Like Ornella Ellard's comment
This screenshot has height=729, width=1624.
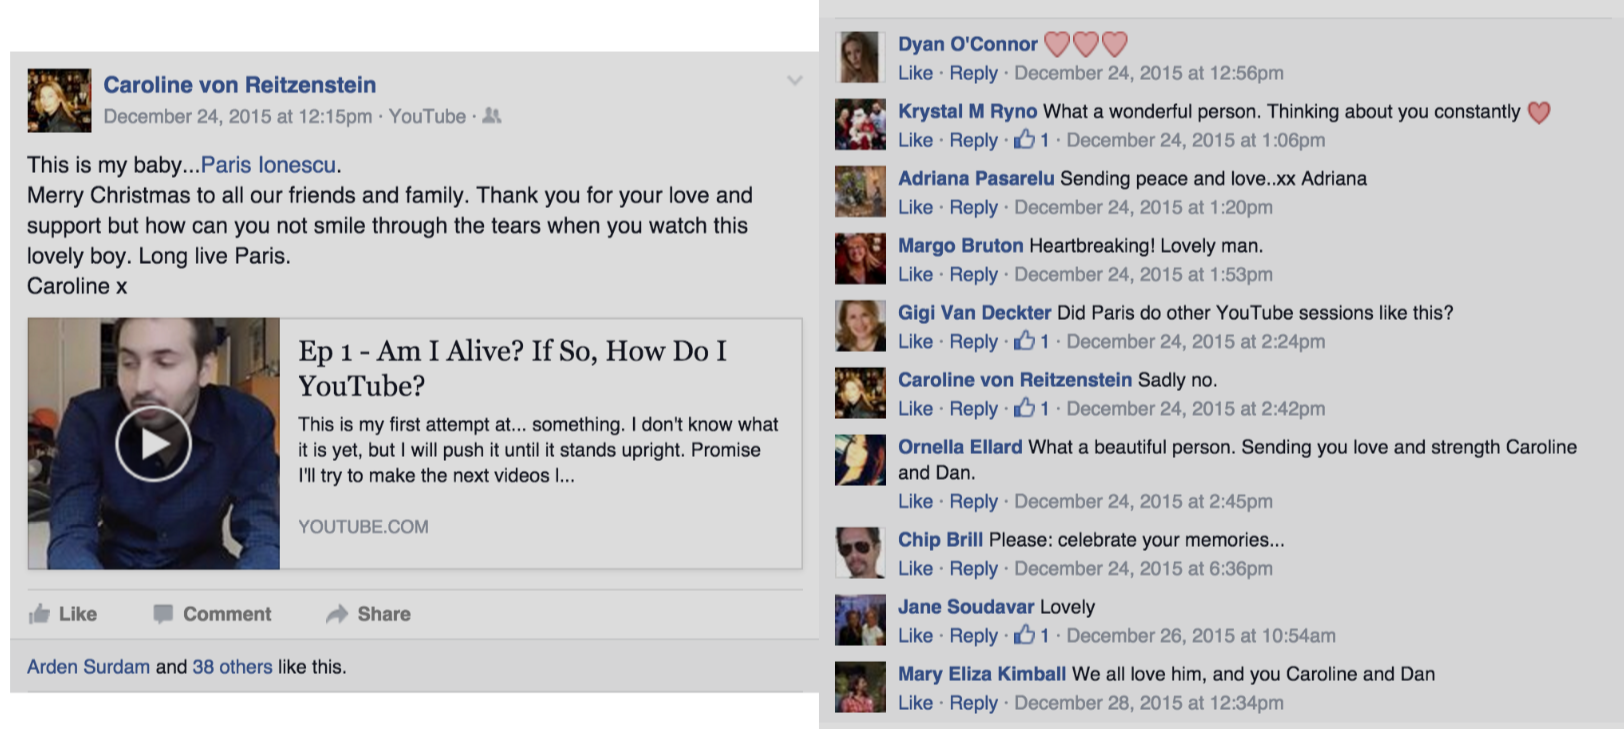tap(915, 501)
